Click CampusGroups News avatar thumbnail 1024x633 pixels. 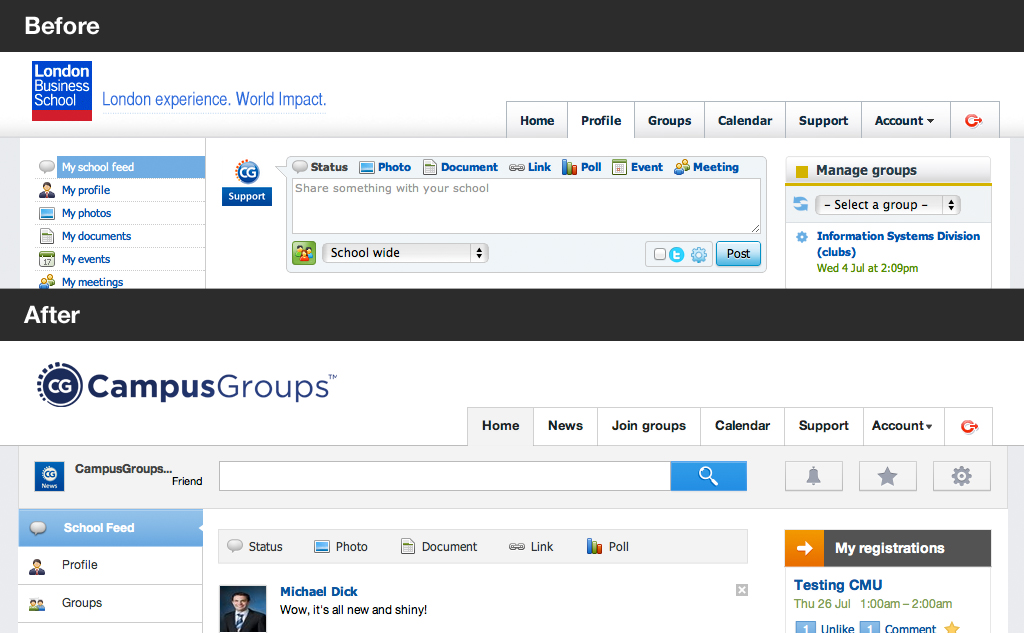pyautogui.click(x=50, y=476)
